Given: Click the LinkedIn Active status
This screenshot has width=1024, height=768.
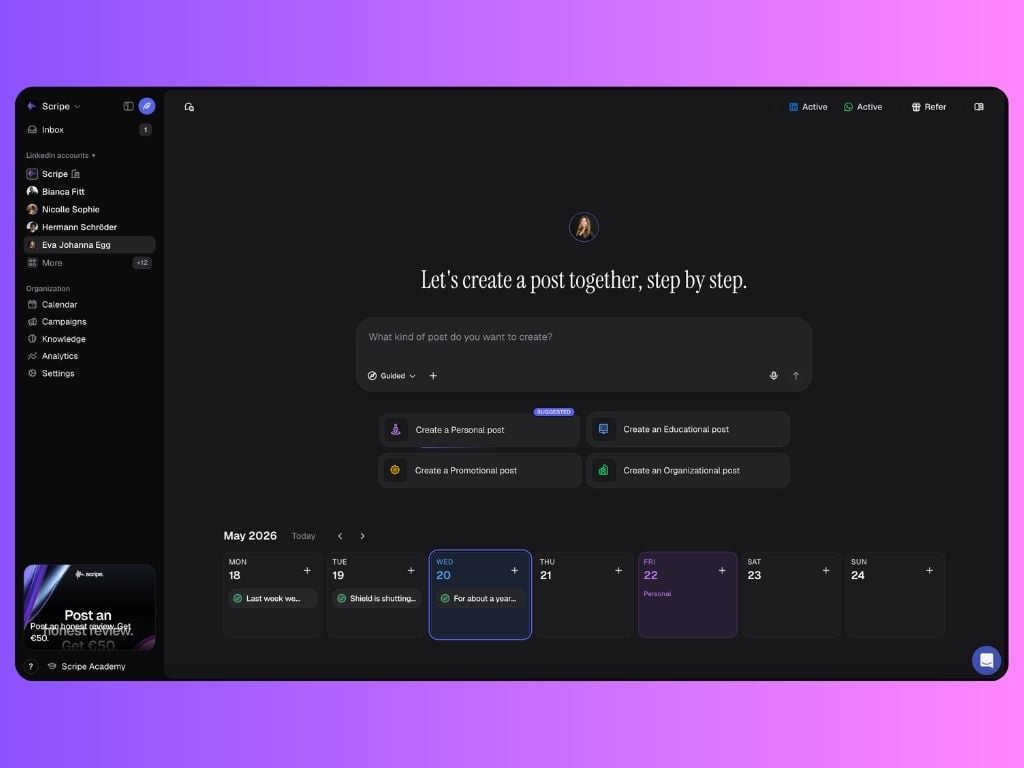Looking at the screenshot, I should click(808, 107).
